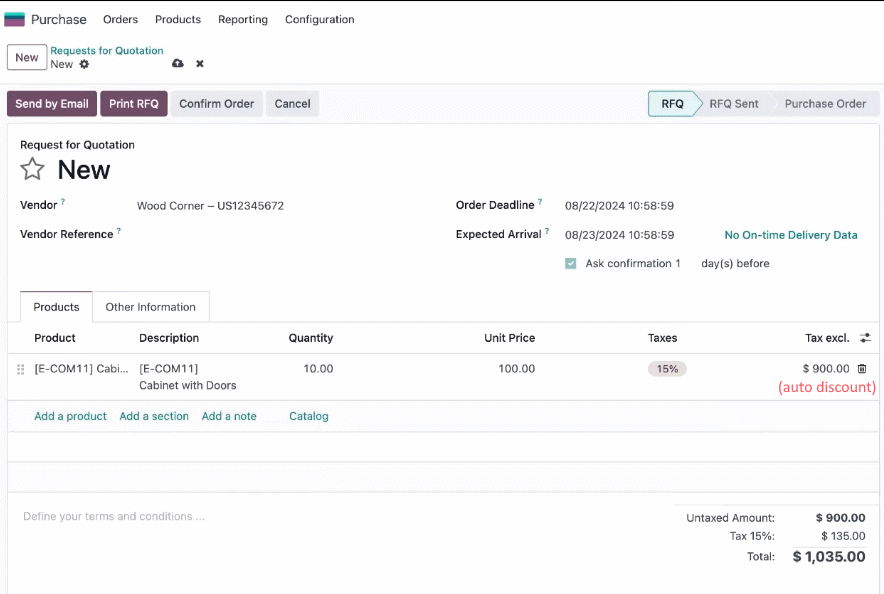
Task: Open the Configuration menu
Action: pos(320,19)
